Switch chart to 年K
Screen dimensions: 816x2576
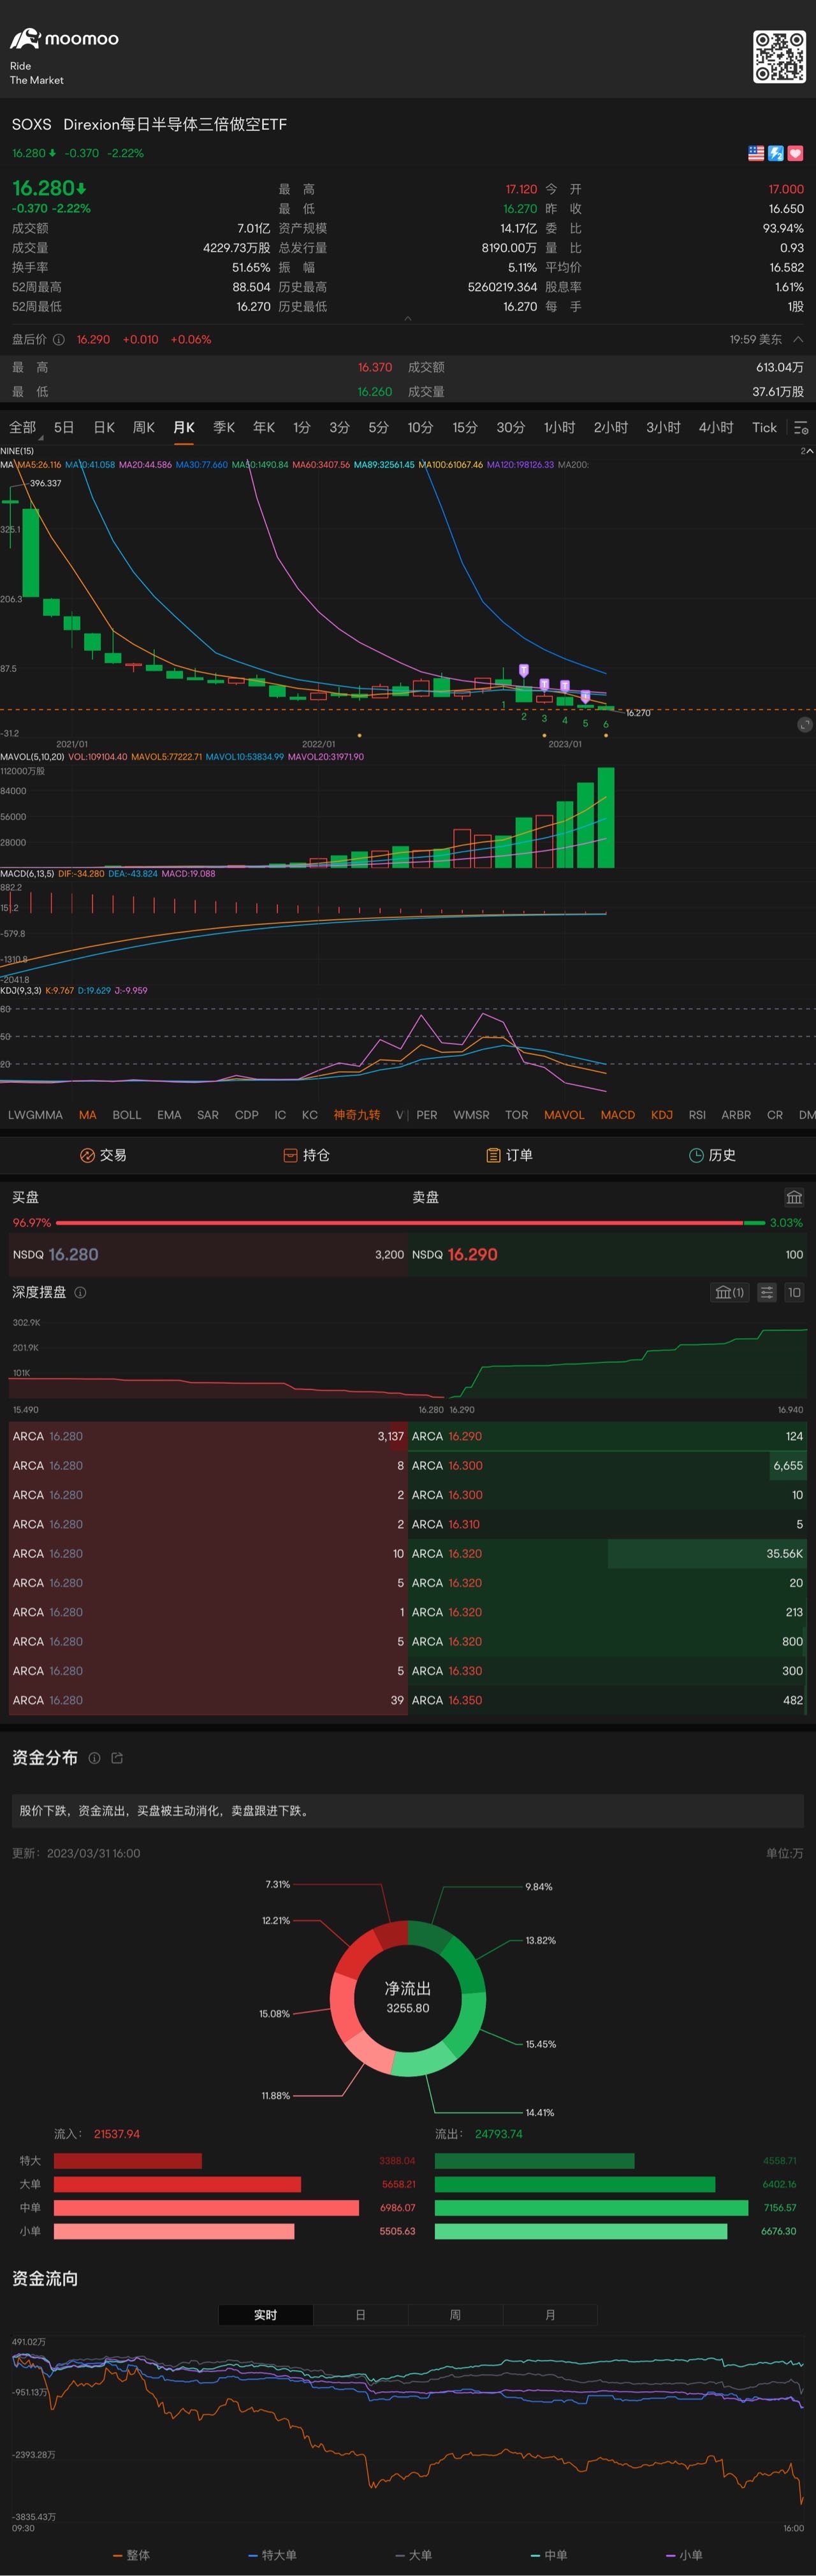264,427
